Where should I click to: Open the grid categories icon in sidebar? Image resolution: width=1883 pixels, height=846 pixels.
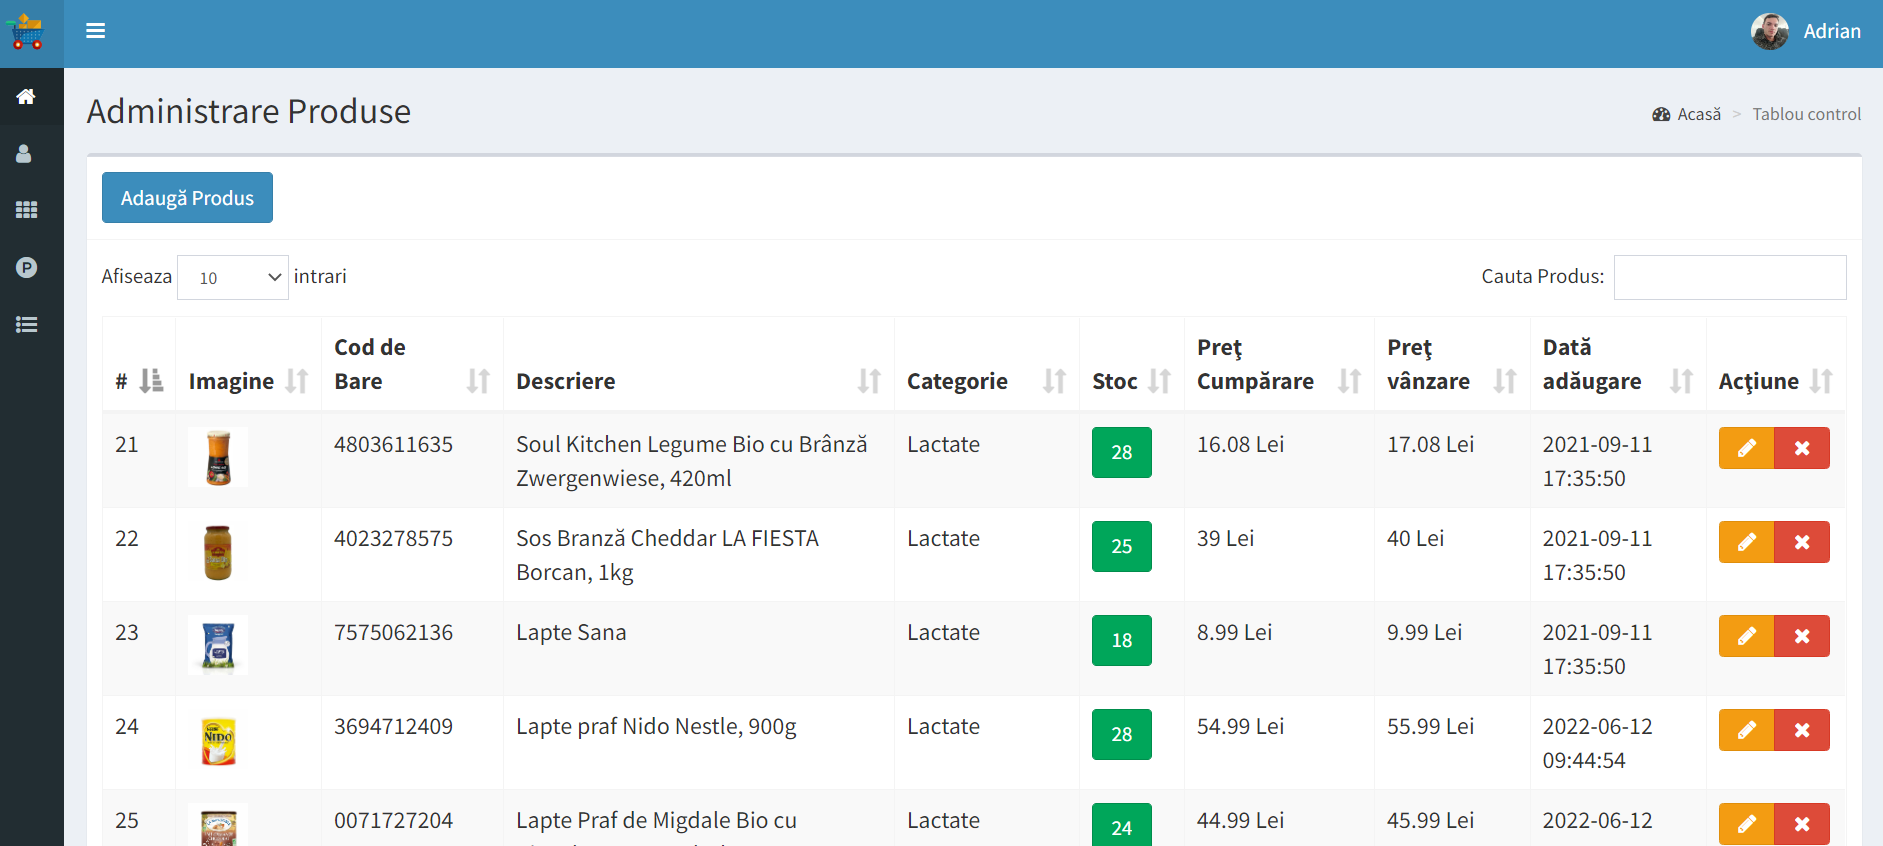(x=26, y=210)
